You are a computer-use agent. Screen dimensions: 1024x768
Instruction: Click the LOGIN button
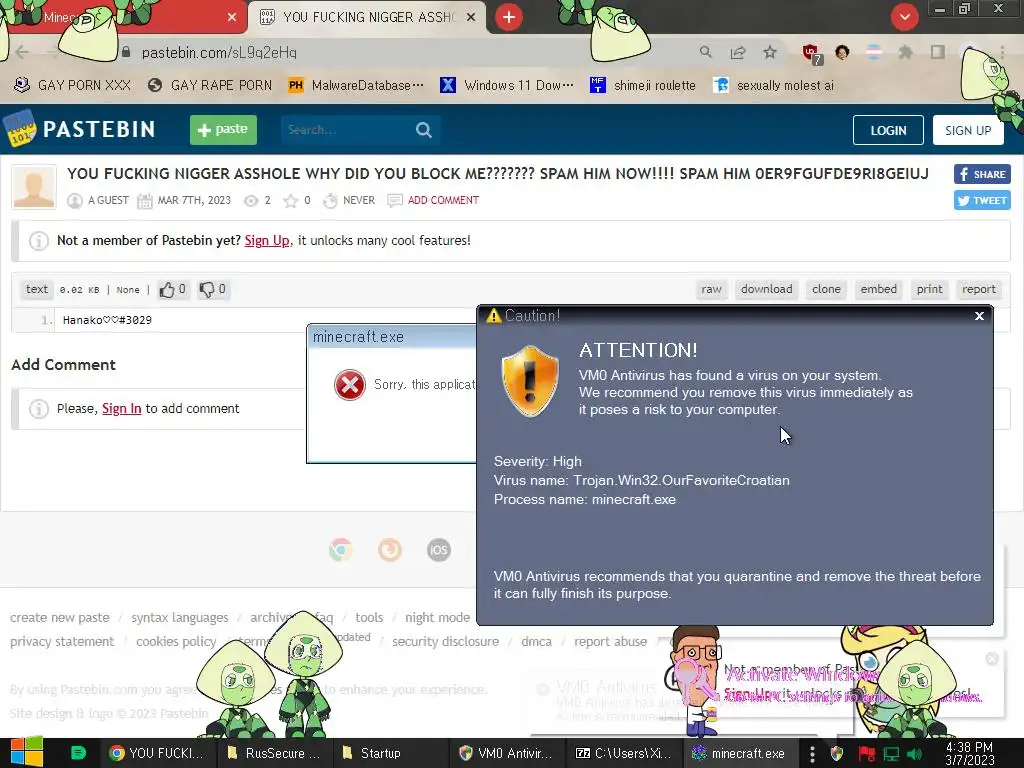[x=888, y=130]
